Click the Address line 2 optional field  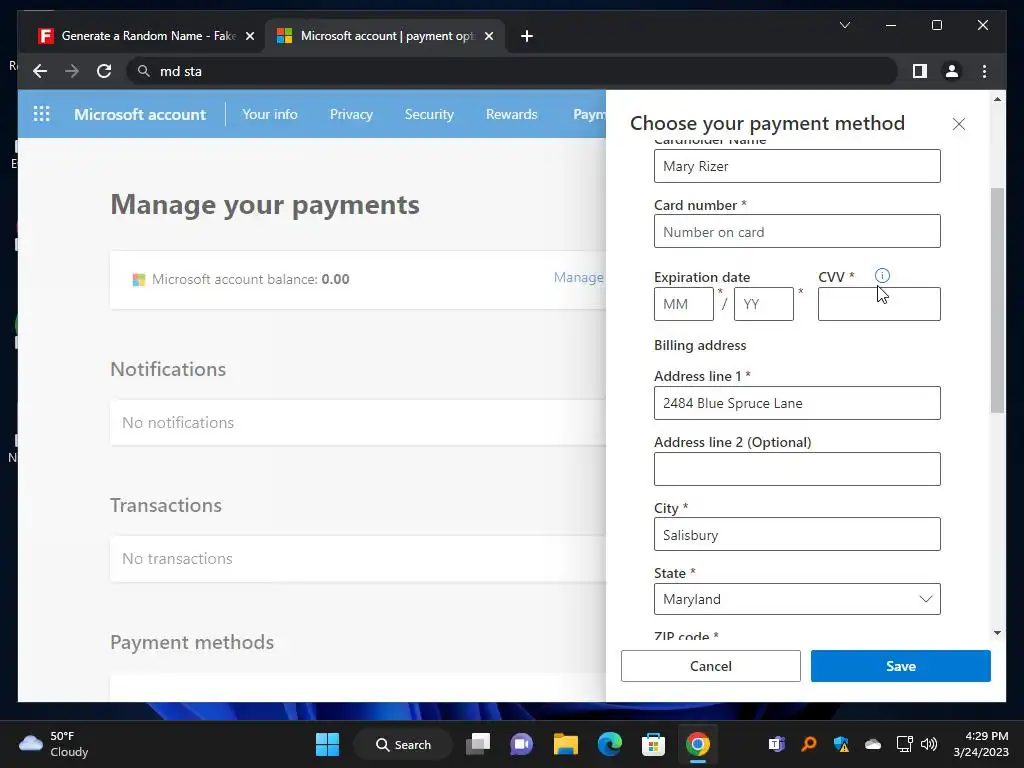(797, 469)
